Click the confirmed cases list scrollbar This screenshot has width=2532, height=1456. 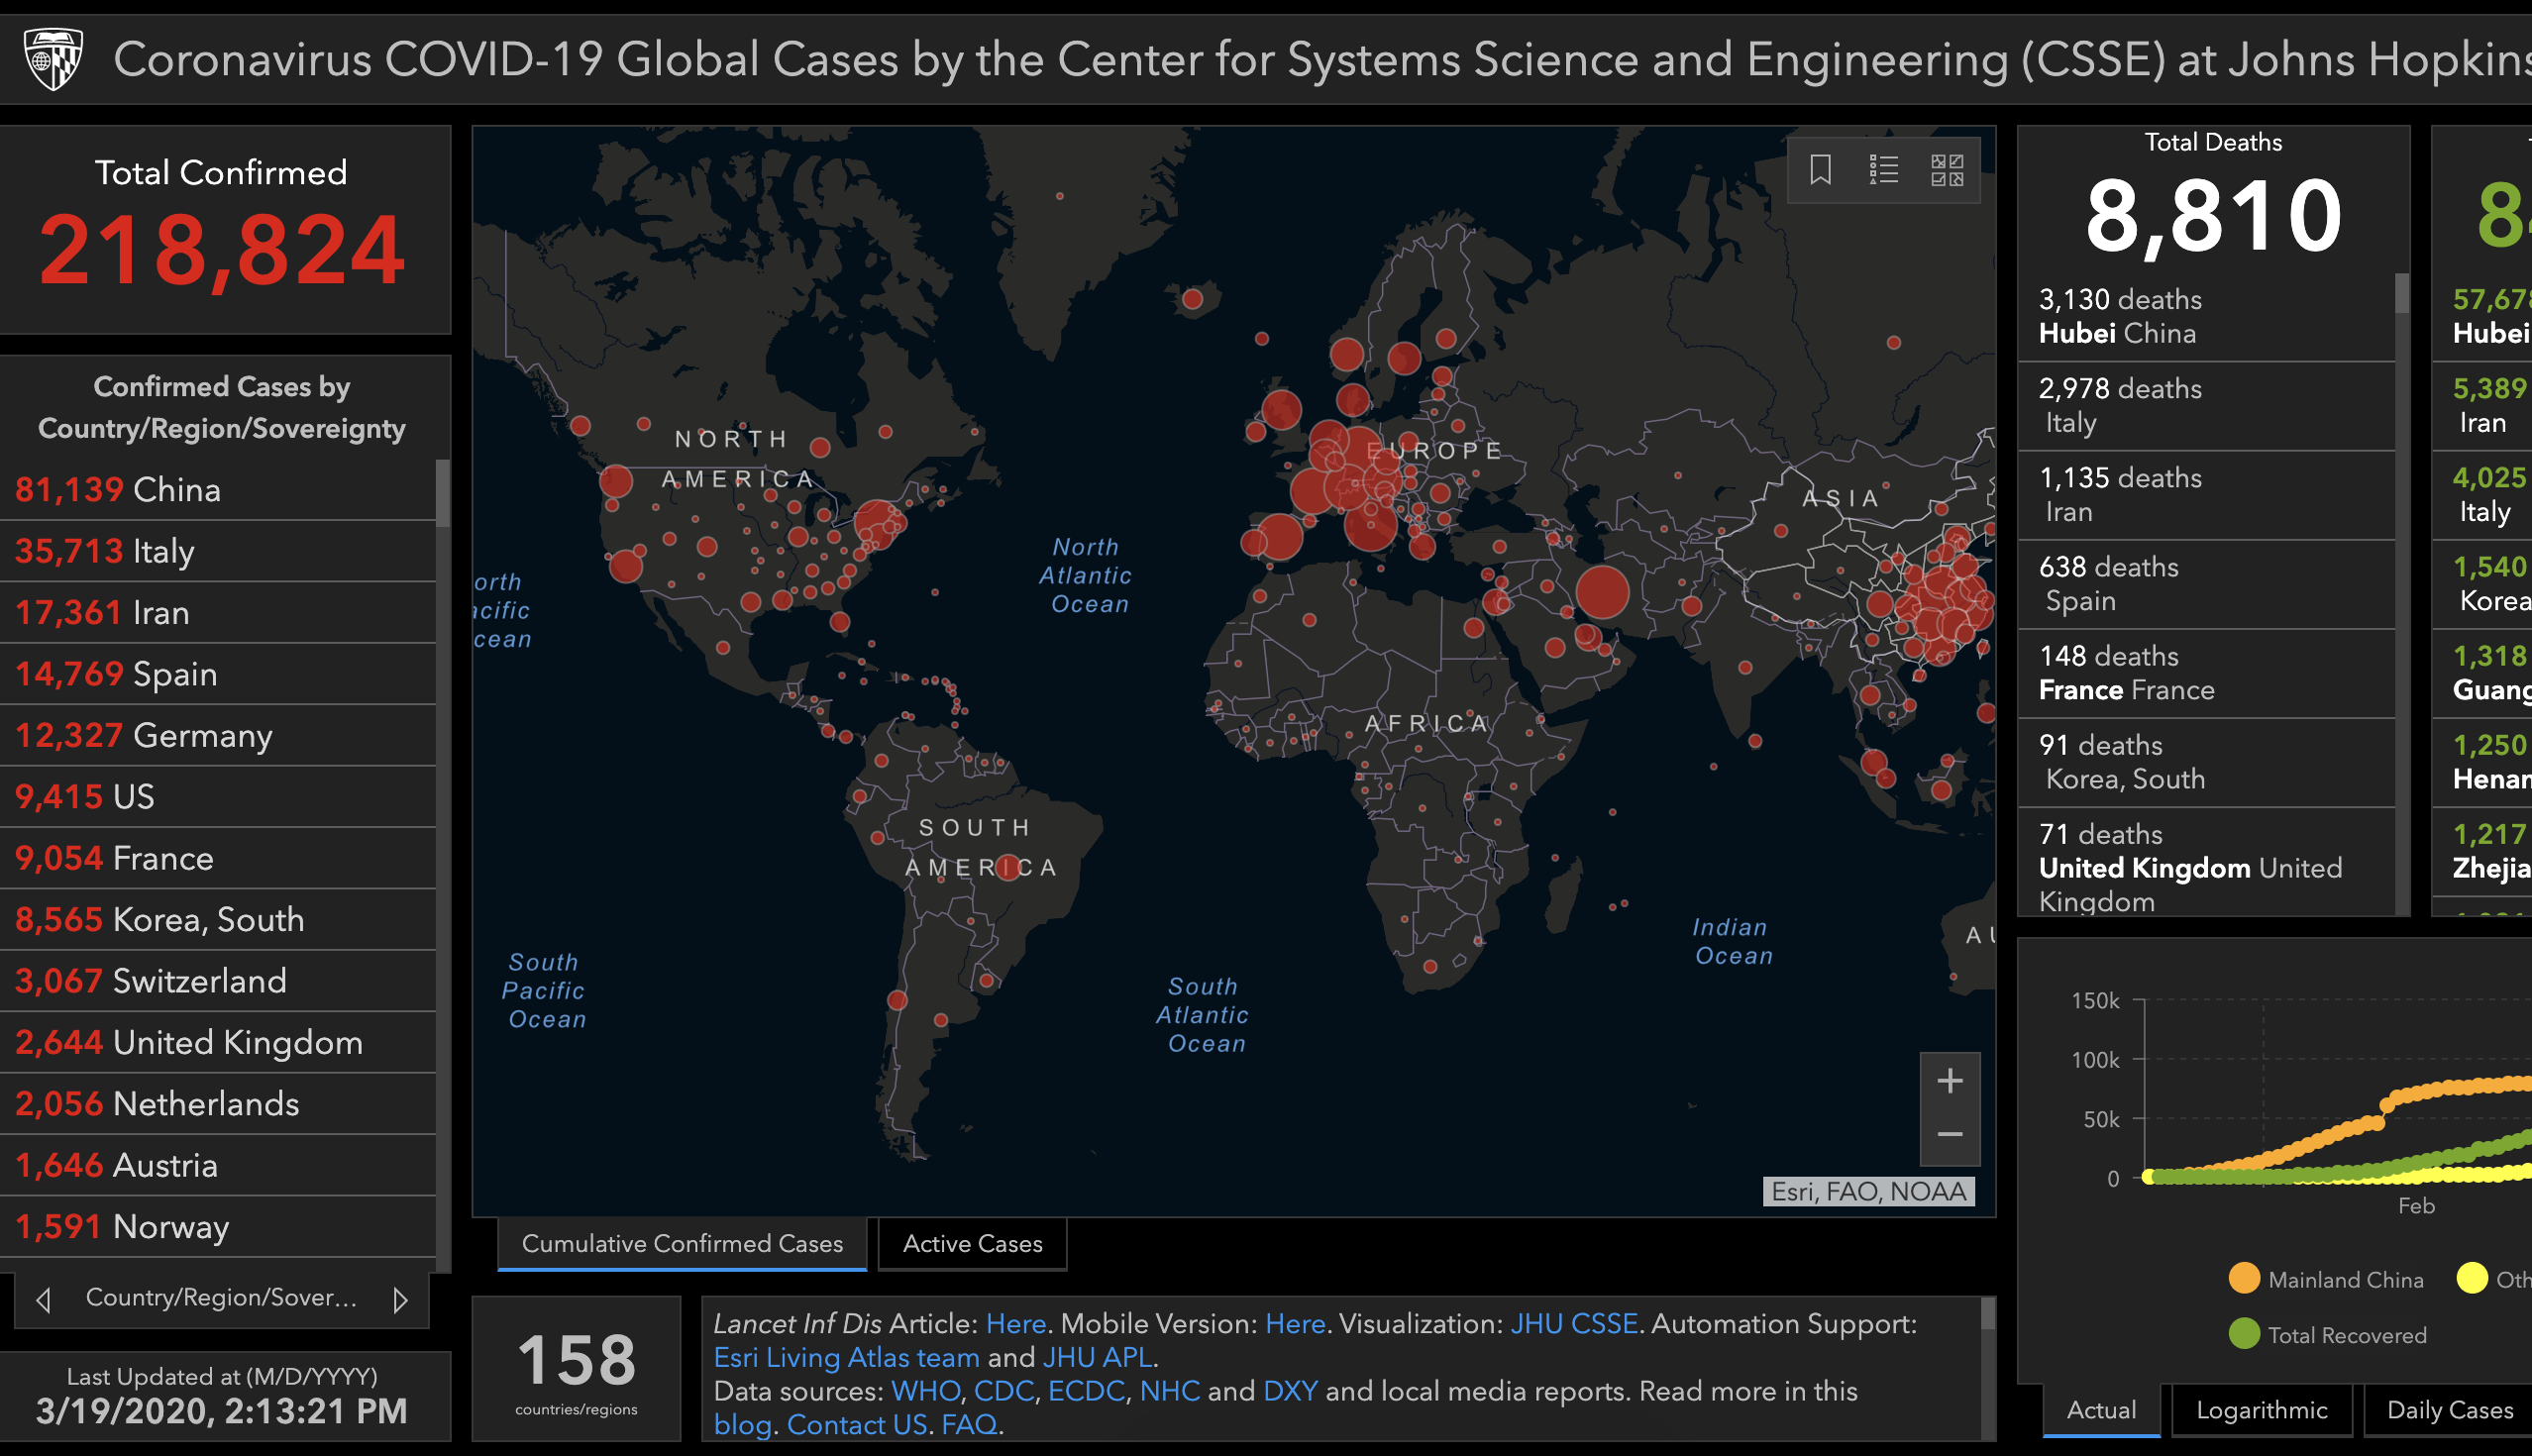tap(442, 493)
